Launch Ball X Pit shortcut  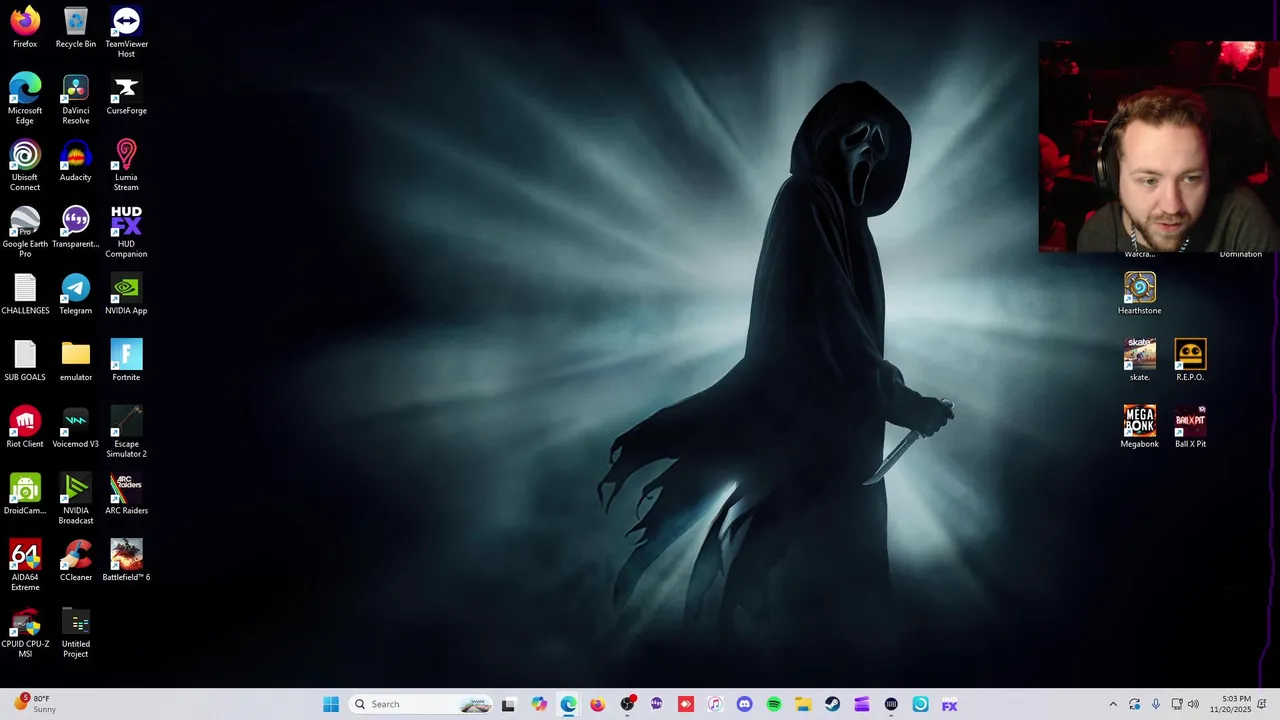point(1190,427)
